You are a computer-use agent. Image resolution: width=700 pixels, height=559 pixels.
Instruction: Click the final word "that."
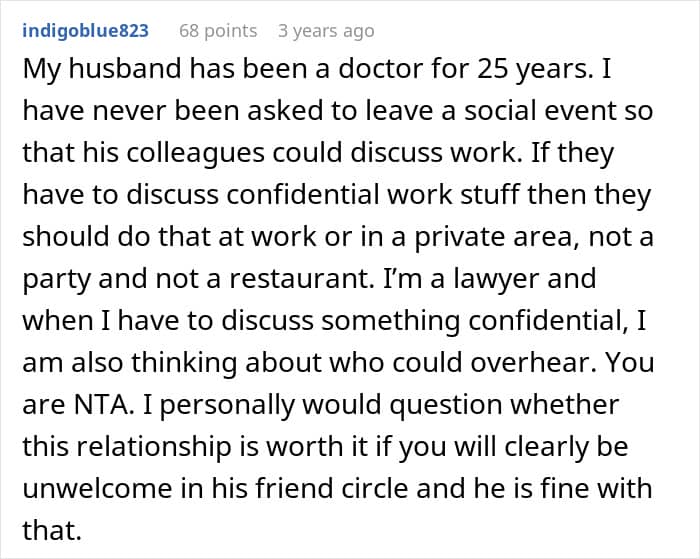(52, 530)
